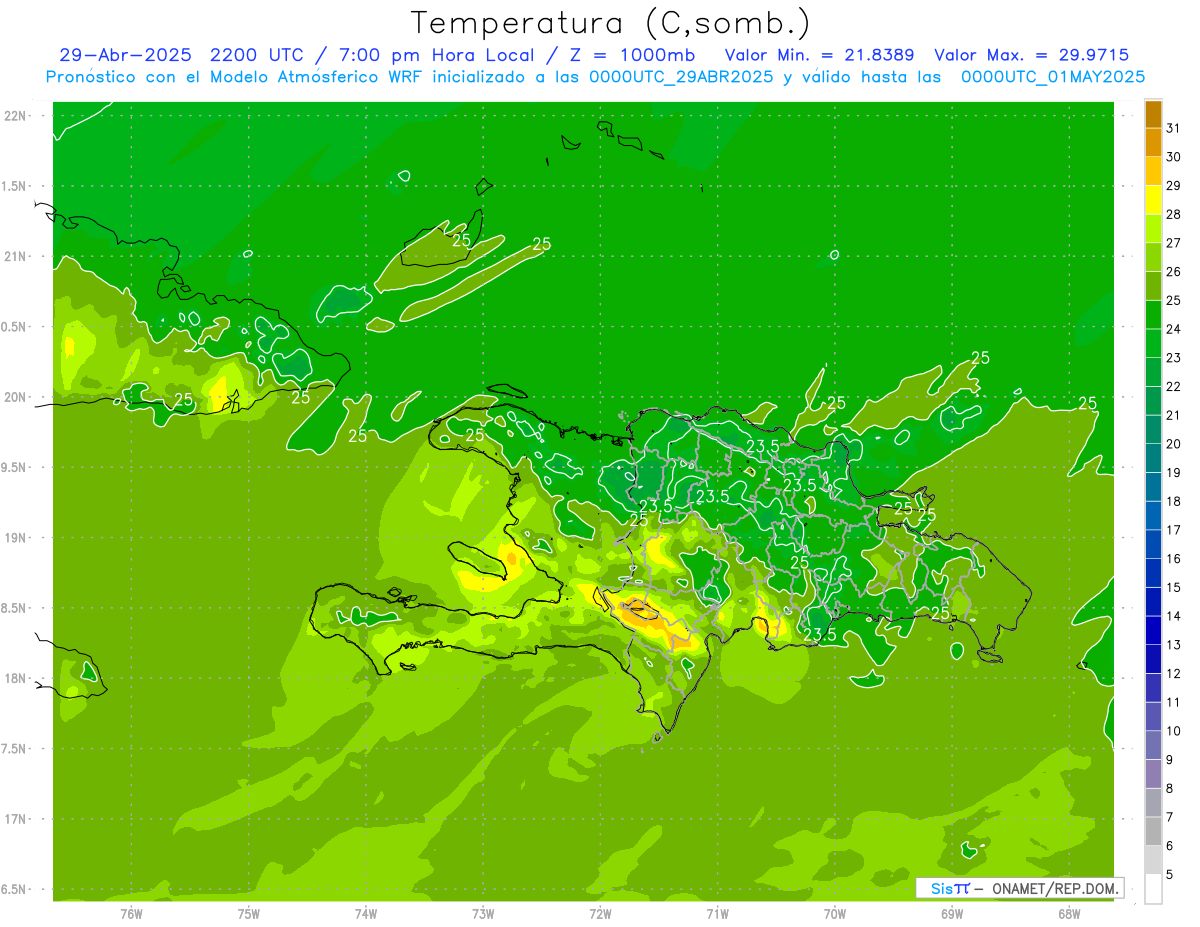
Task: Click legend color band between 25 and 26
Action: tap(1153, 286)
